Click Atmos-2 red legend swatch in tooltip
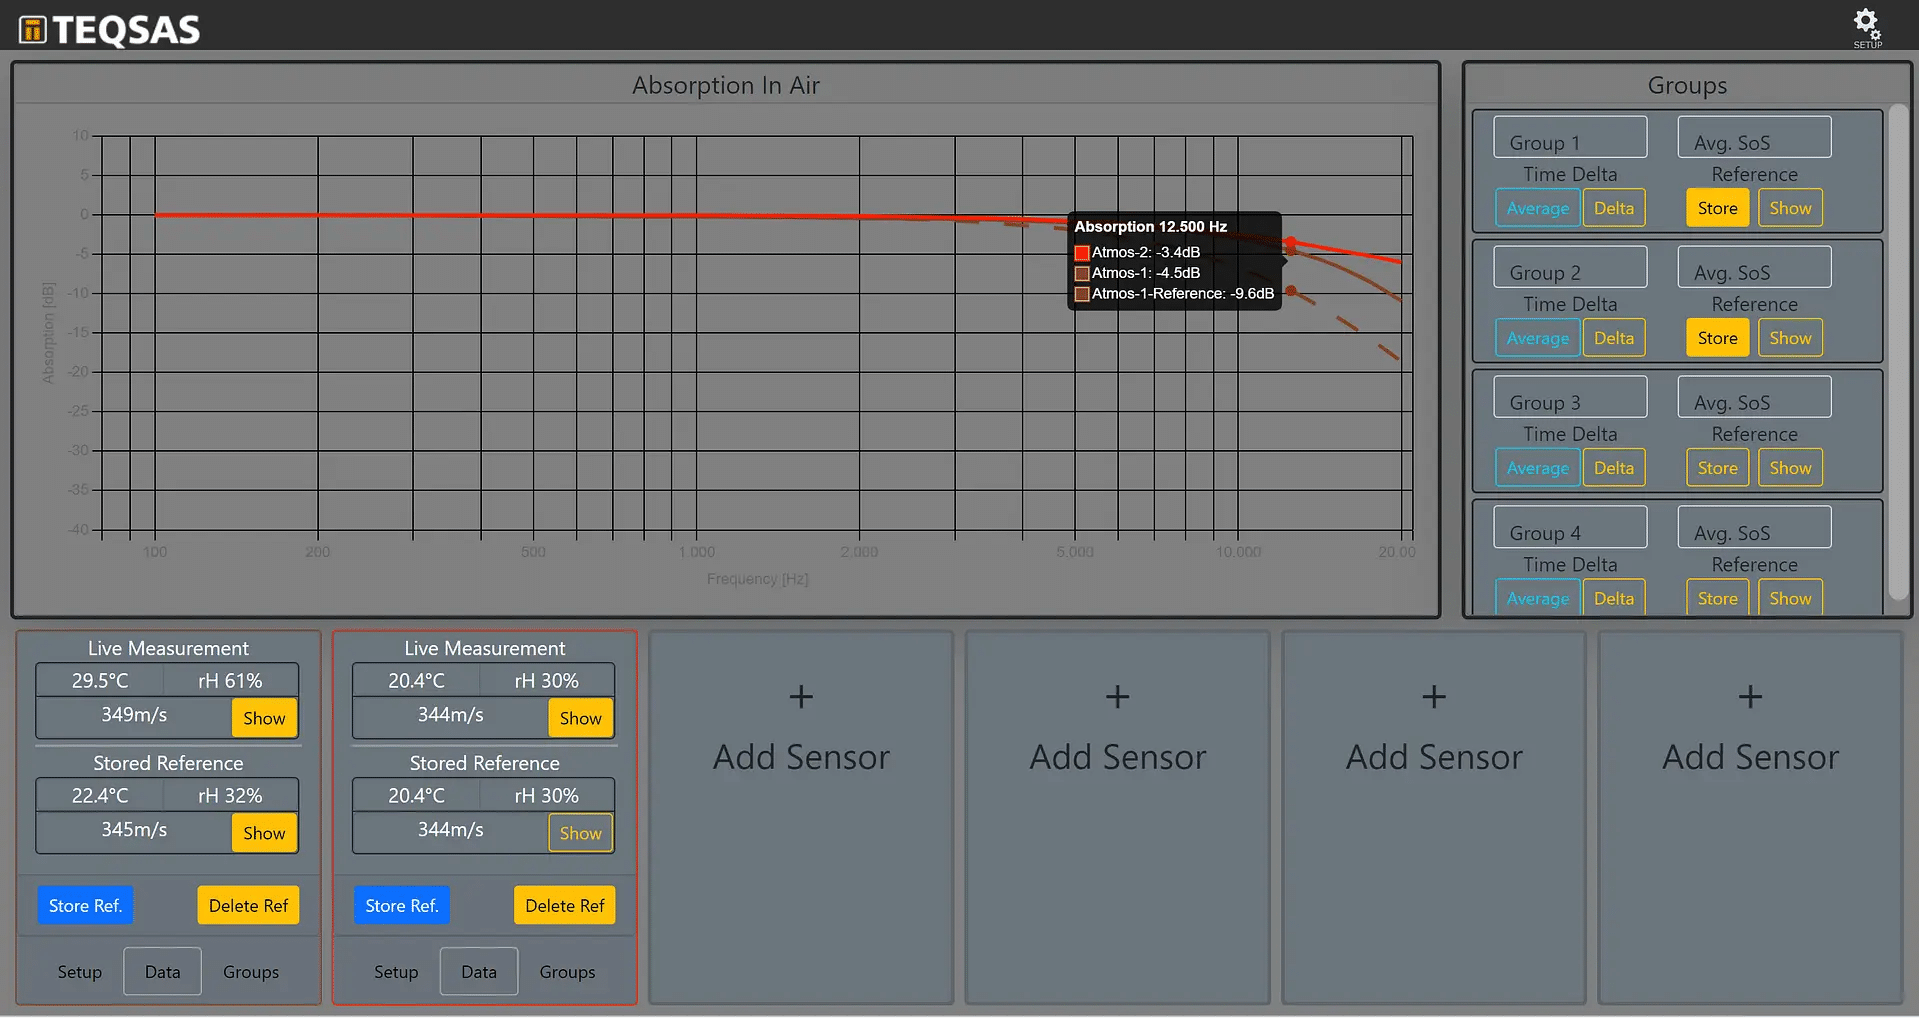The image size is (1919, 1018). [1081, 253]
